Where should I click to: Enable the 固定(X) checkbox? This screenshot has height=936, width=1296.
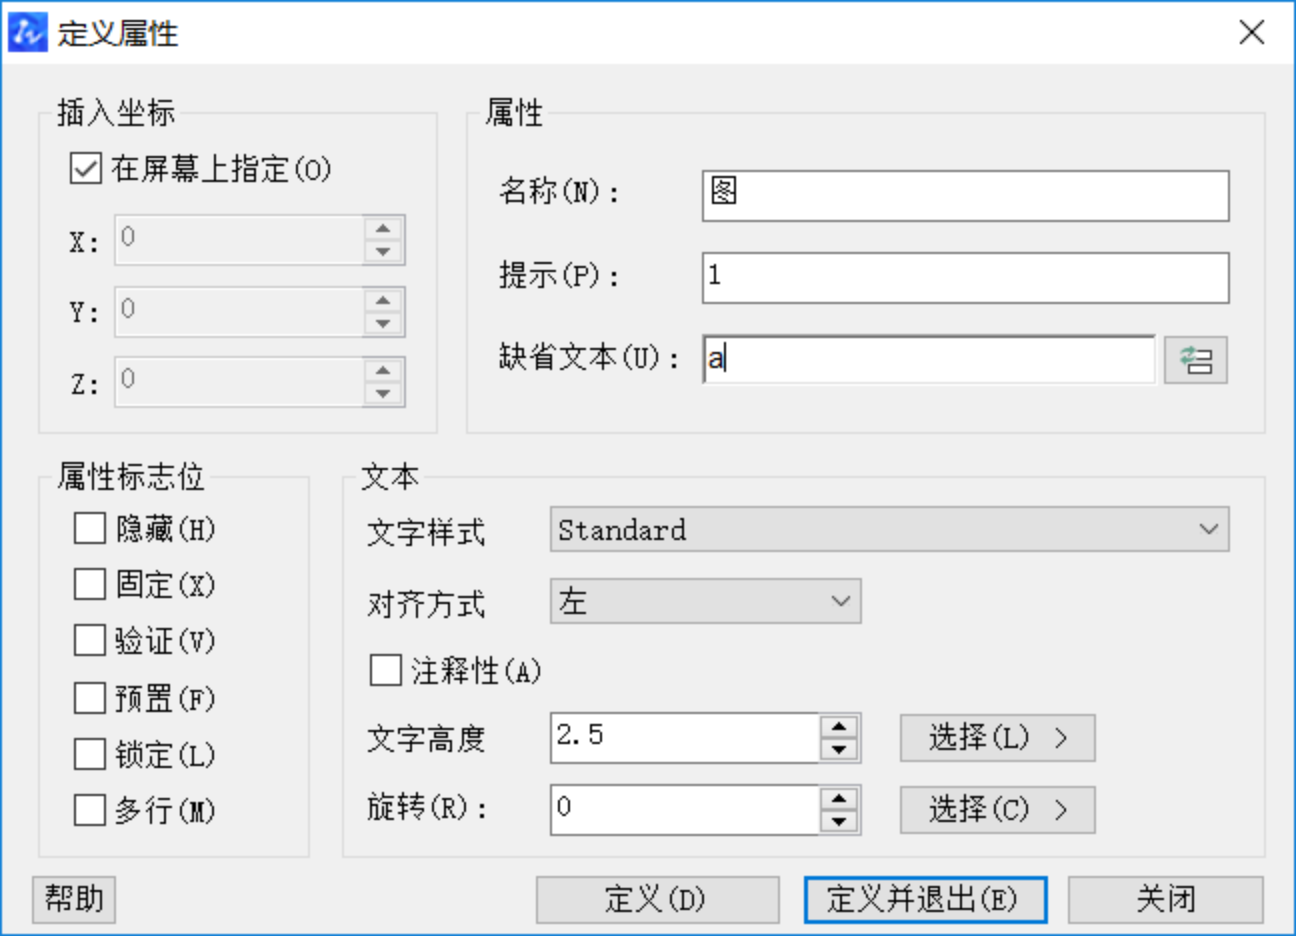(x=89, y=584)
